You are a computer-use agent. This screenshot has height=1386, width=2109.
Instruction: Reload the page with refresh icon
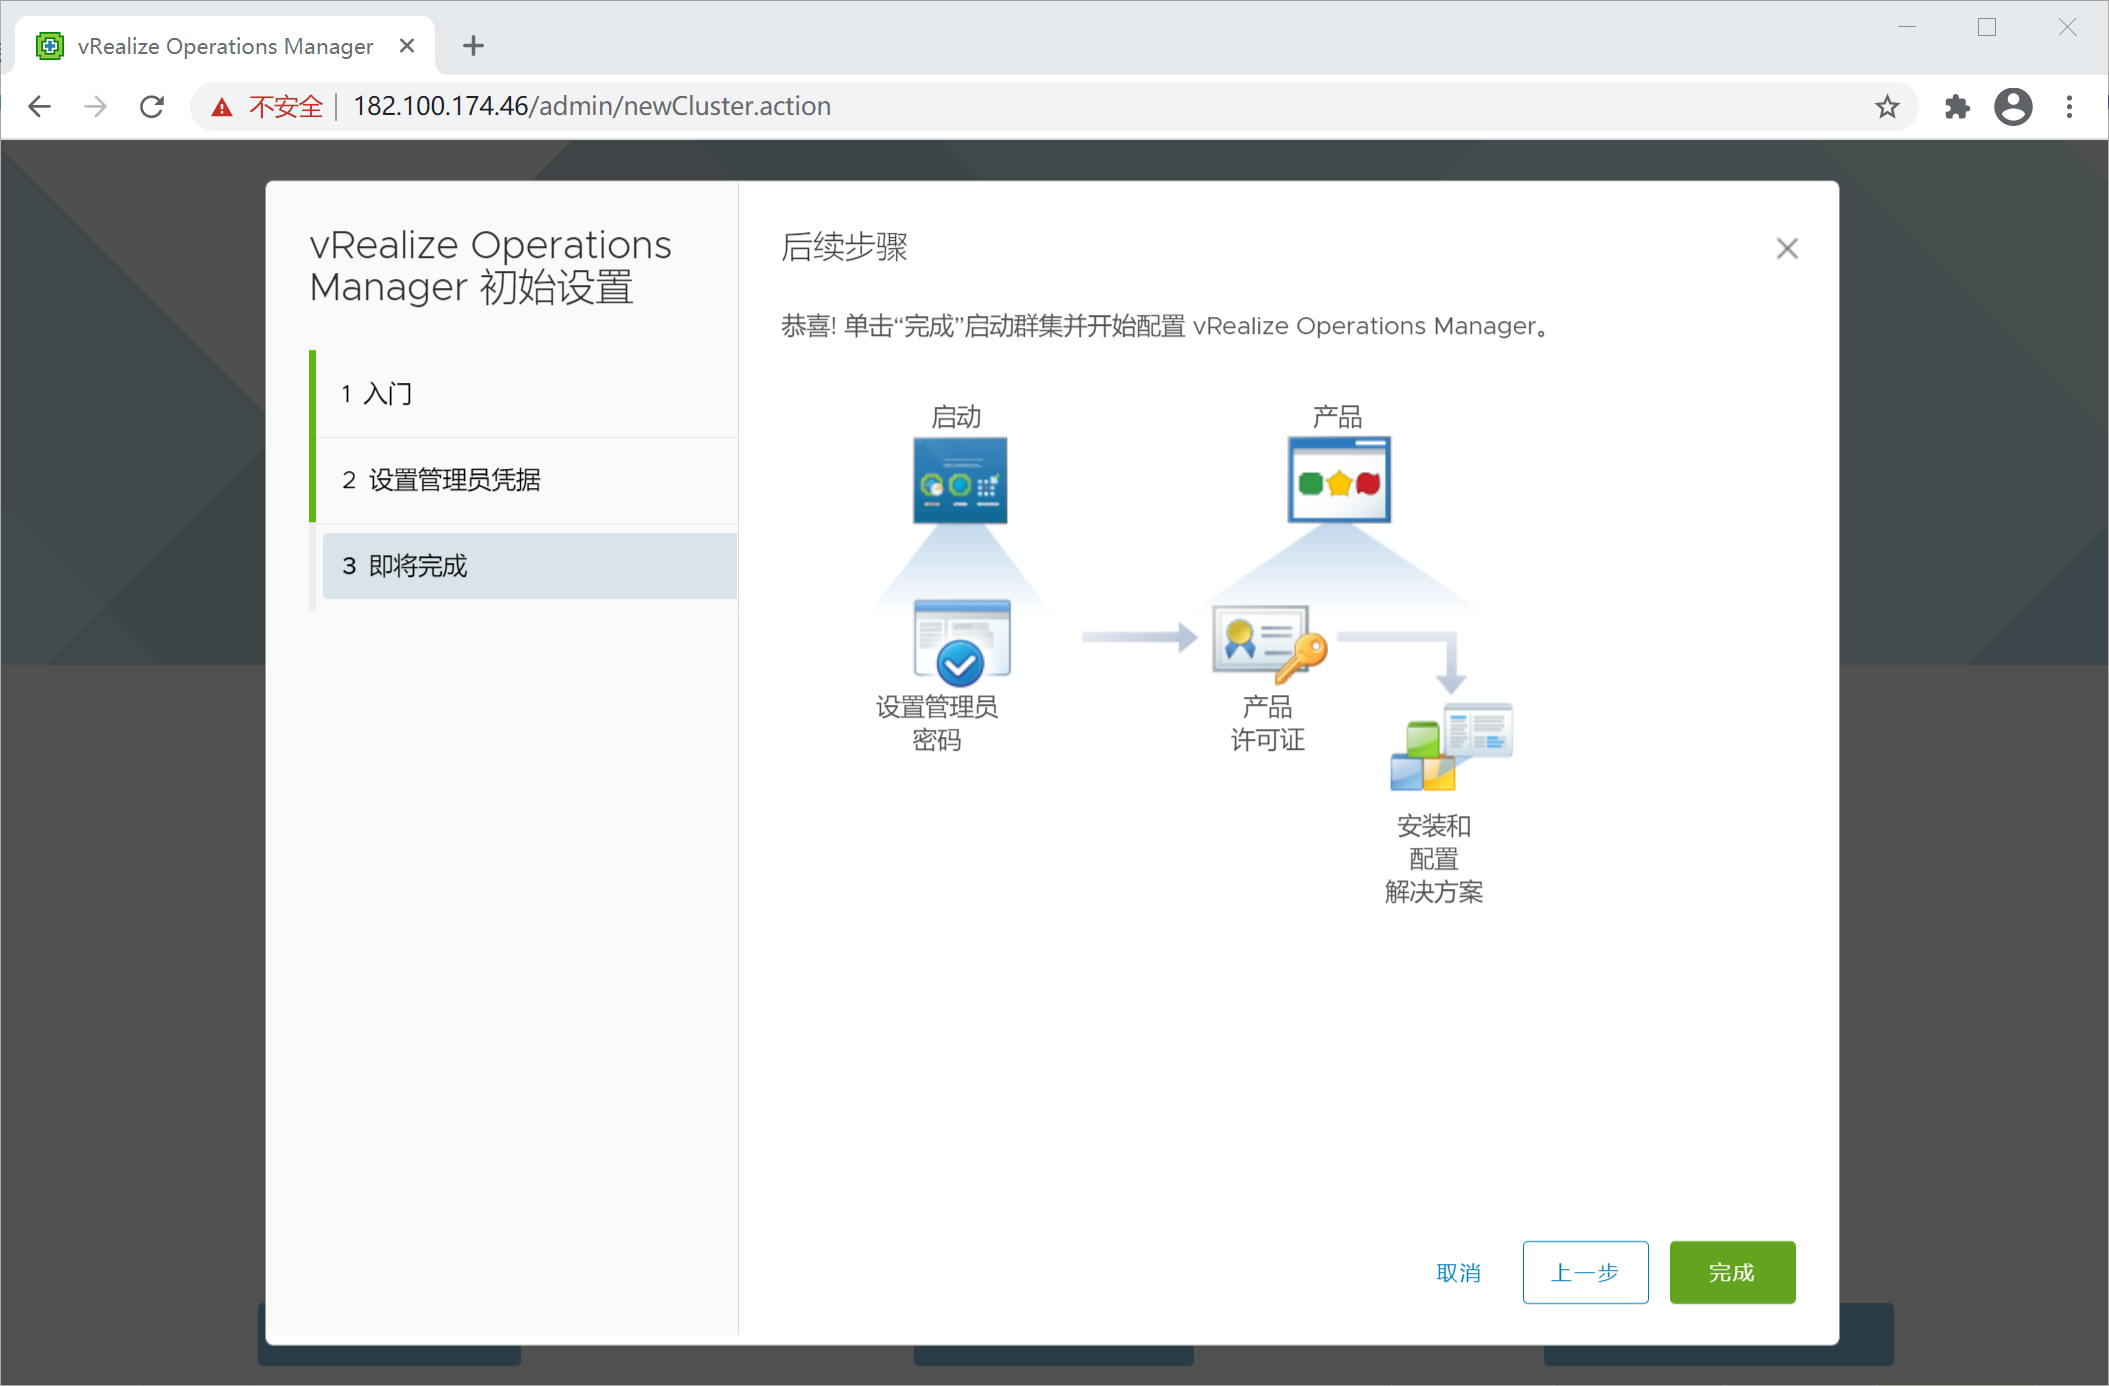(x=152, y=106)
